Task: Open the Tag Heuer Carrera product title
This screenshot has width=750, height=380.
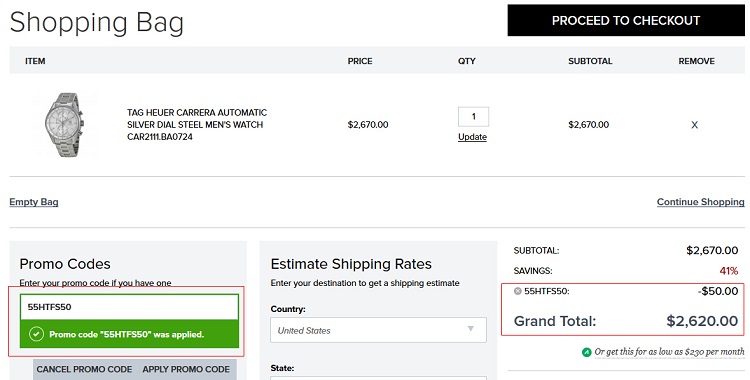Action: point(197,124)
